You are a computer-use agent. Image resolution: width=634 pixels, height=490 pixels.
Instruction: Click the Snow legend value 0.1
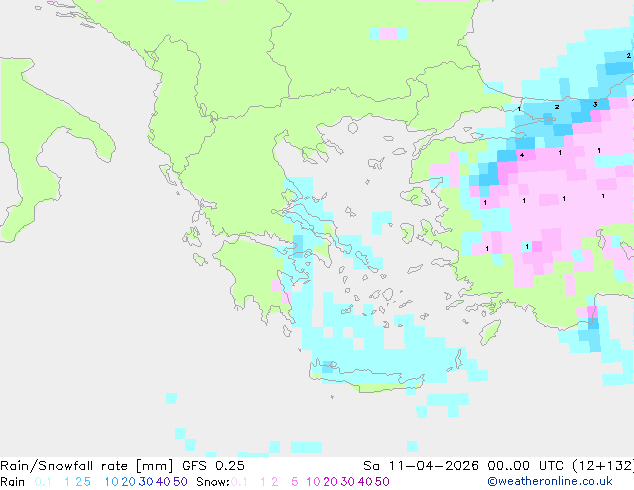239,482
